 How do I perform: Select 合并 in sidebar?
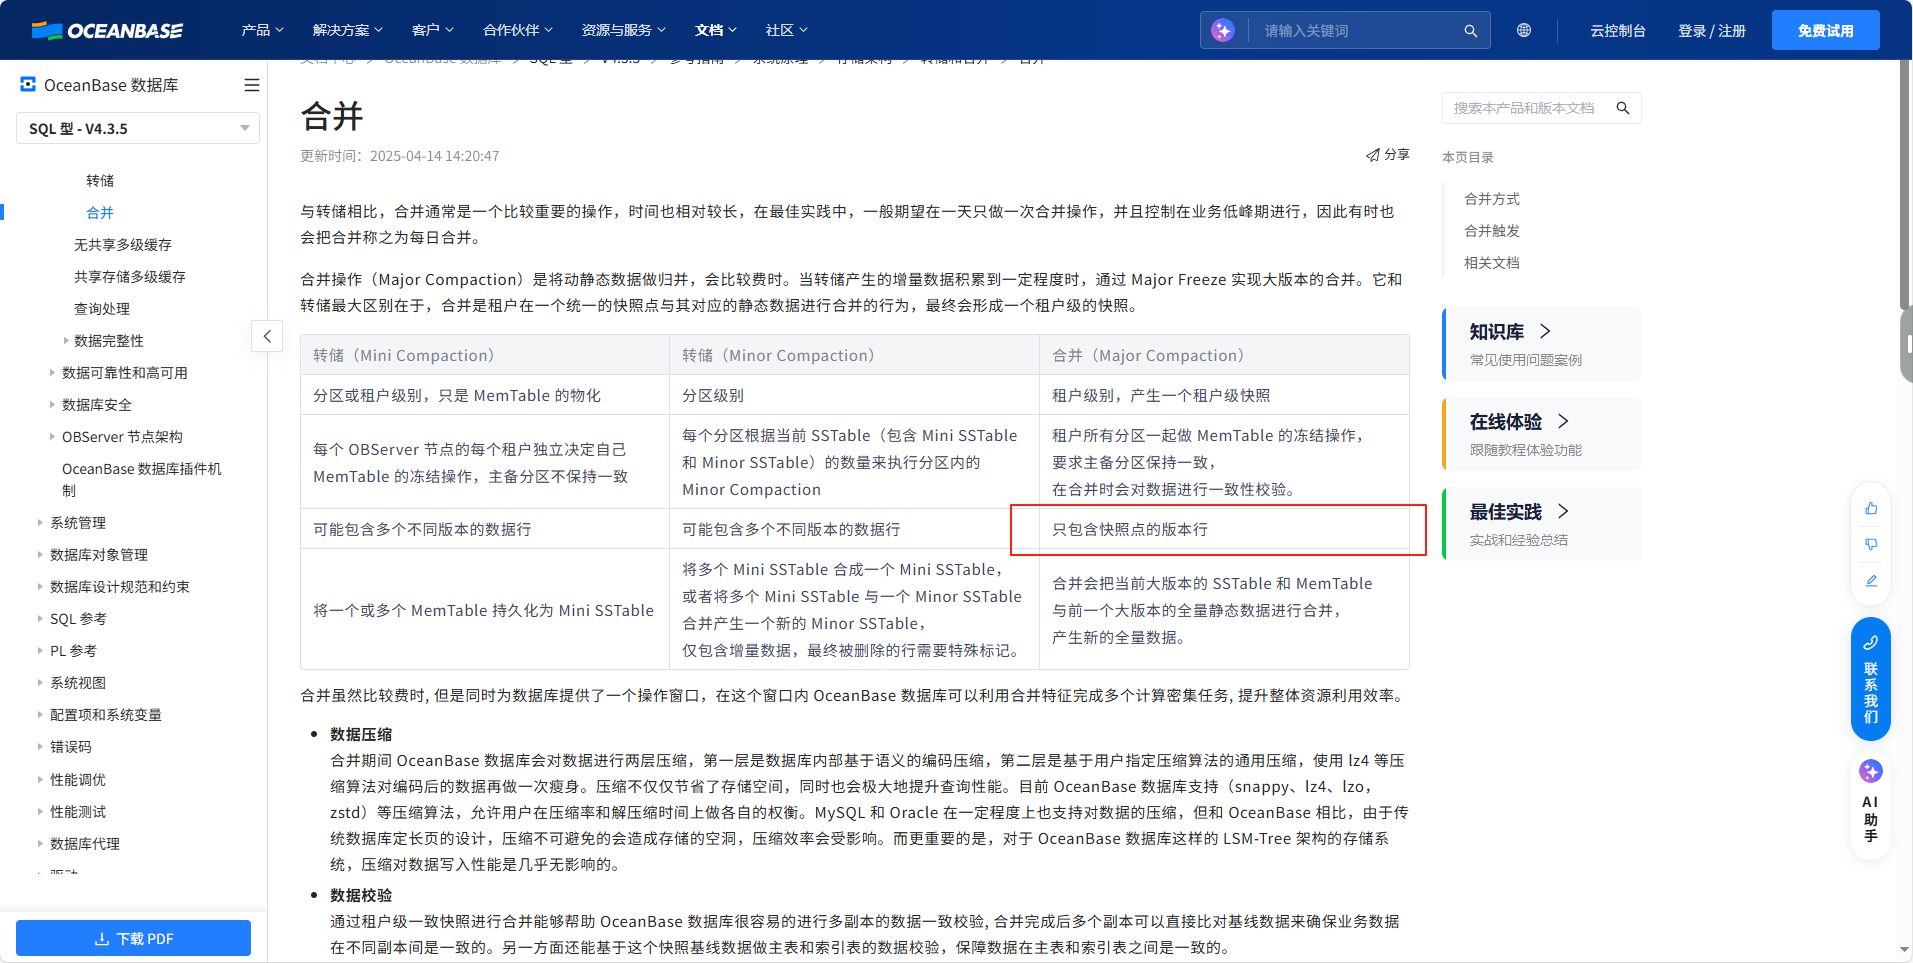coord(100,213)
